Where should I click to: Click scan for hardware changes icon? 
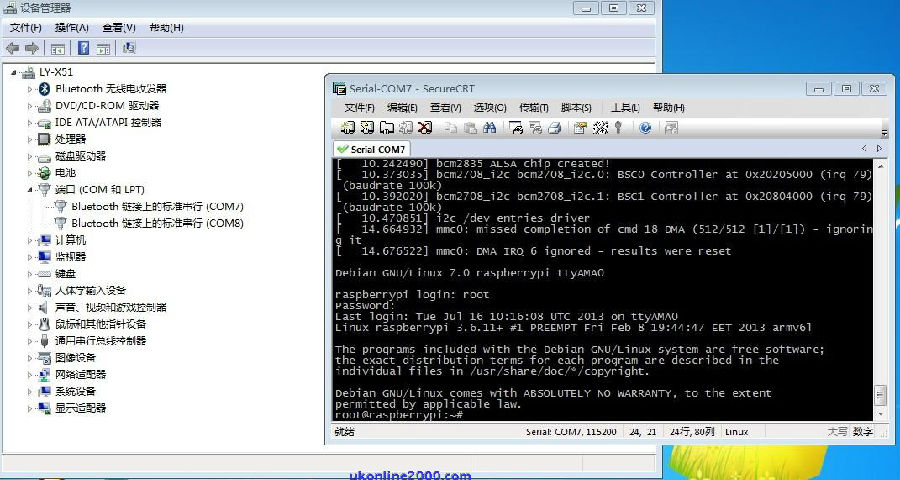click(129, 48)
